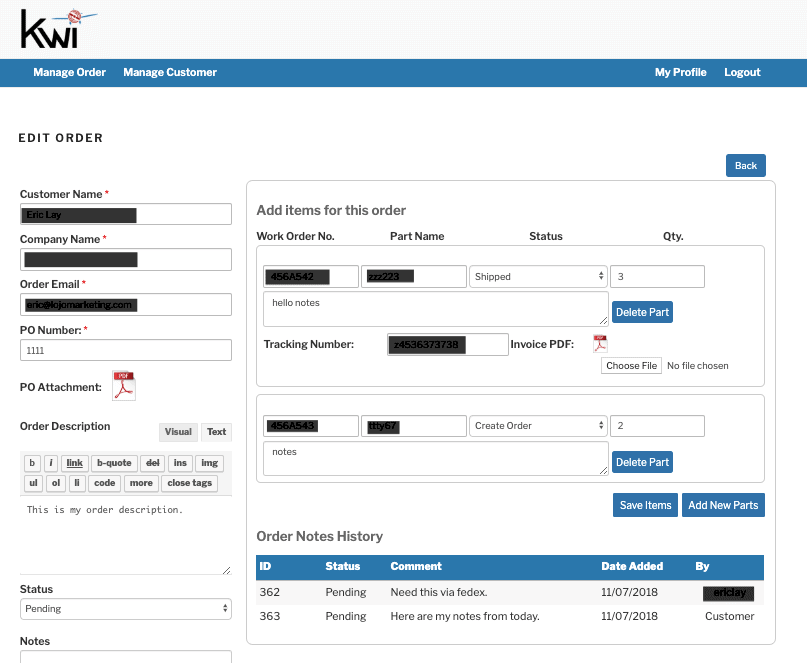The image size is (807, 663).
Task: Click the 'b-quote' editor button
Action: point(113,463)
